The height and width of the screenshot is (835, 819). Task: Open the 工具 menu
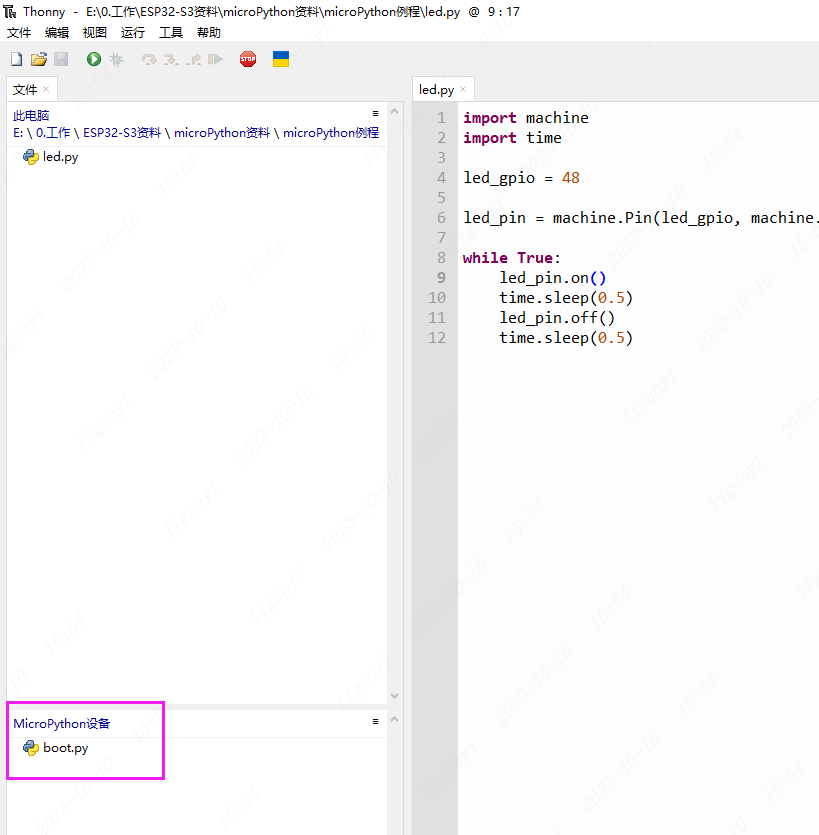[x=171, y=33]
